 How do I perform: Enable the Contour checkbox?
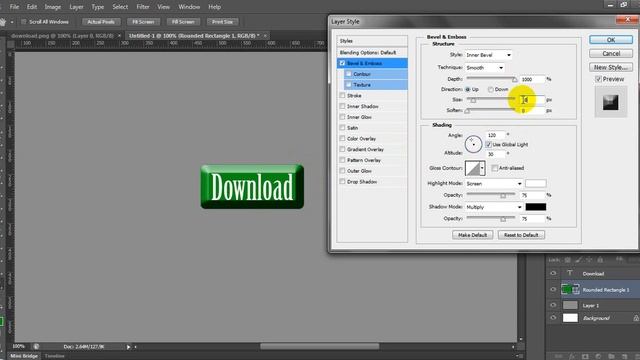349,74
